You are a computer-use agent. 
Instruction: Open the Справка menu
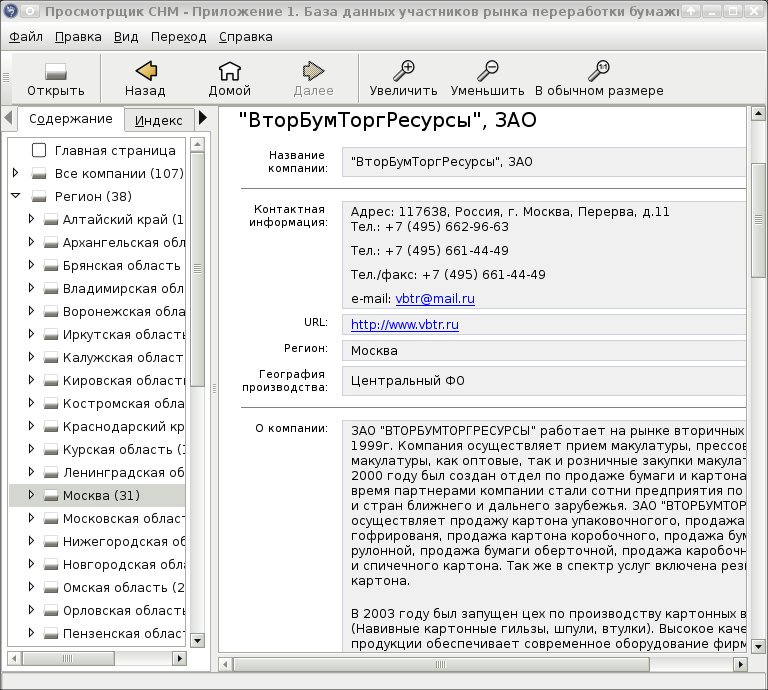coord(245,37)
